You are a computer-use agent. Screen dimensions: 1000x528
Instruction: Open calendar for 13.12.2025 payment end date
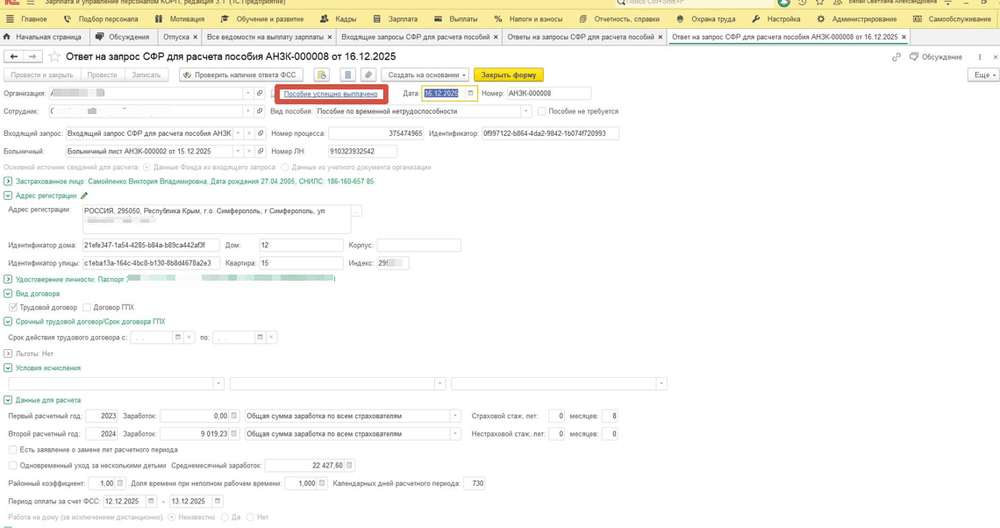tap(217, 501)
